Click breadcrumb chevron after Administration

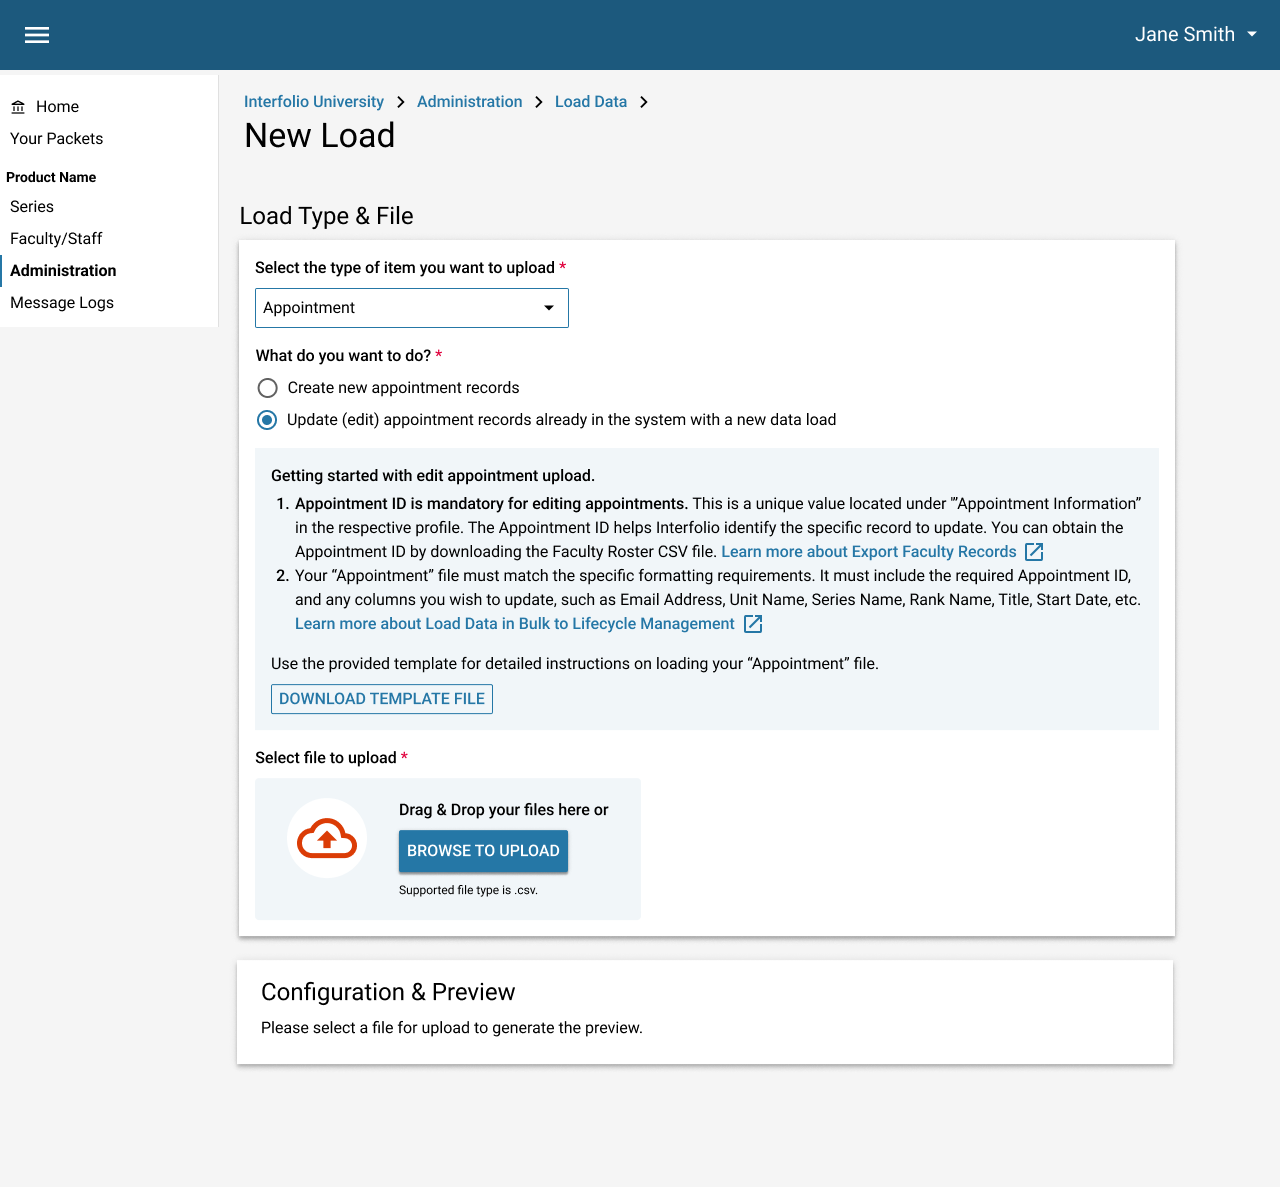click(539, 102)
